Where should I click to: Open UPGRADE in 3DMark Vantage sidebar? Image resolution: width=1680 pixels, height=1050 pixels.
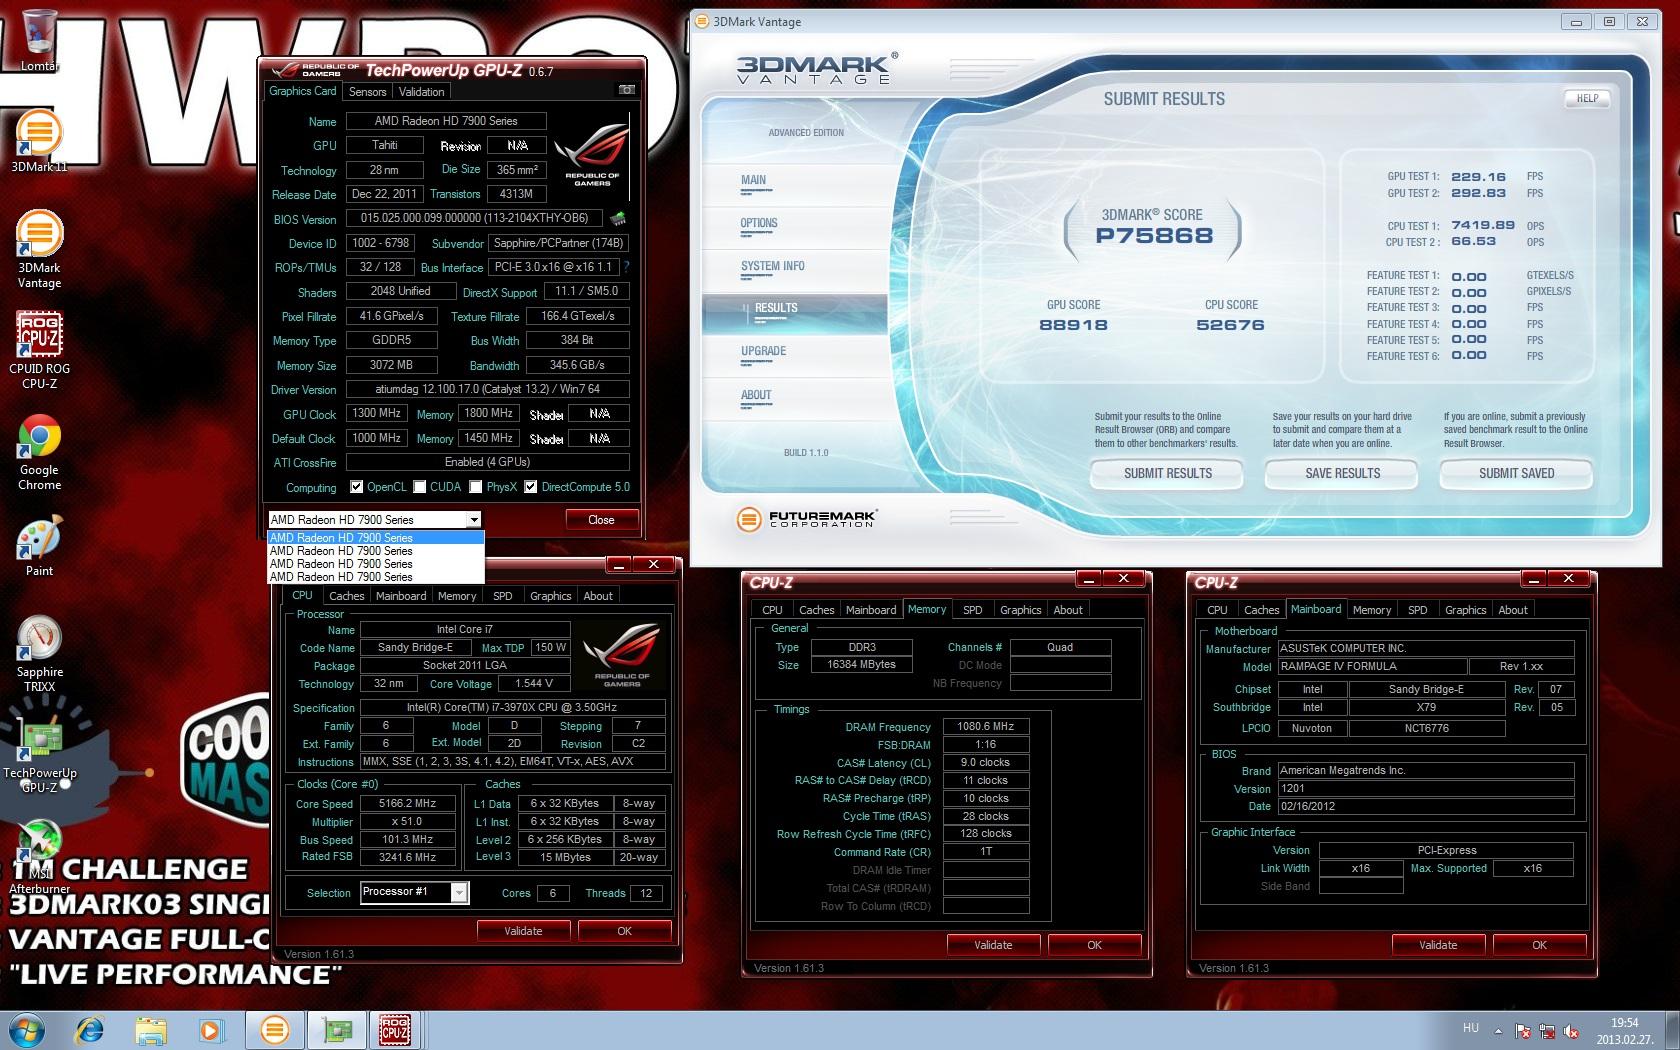pos(764,351)
